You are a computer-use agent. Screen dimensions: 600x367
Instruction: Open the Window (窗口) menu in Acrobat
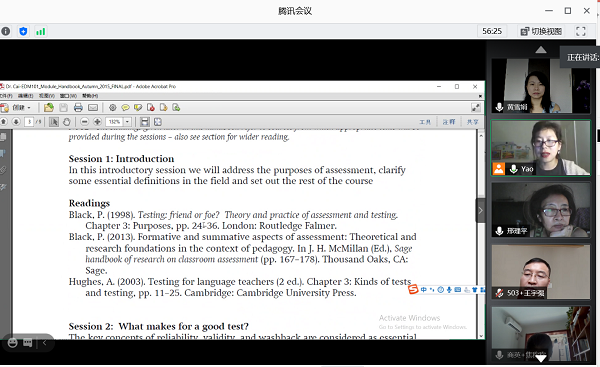68,96
